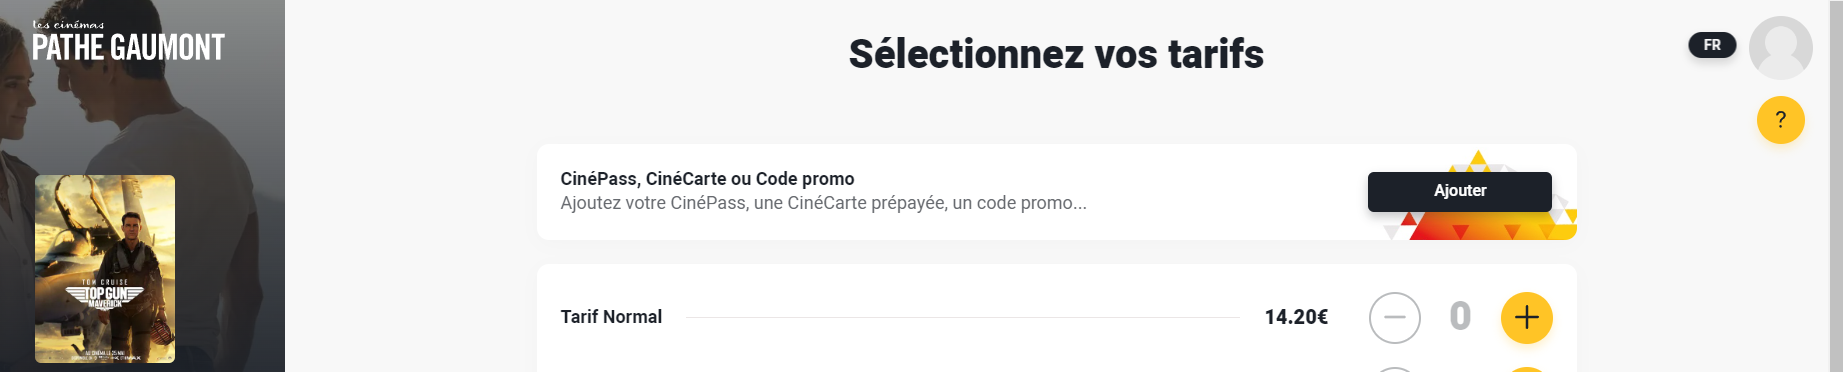Screen dimensions: 1843x372
Task: Click the Sélectionnez vos tarifs heading
Action: tap(1056, 54)
